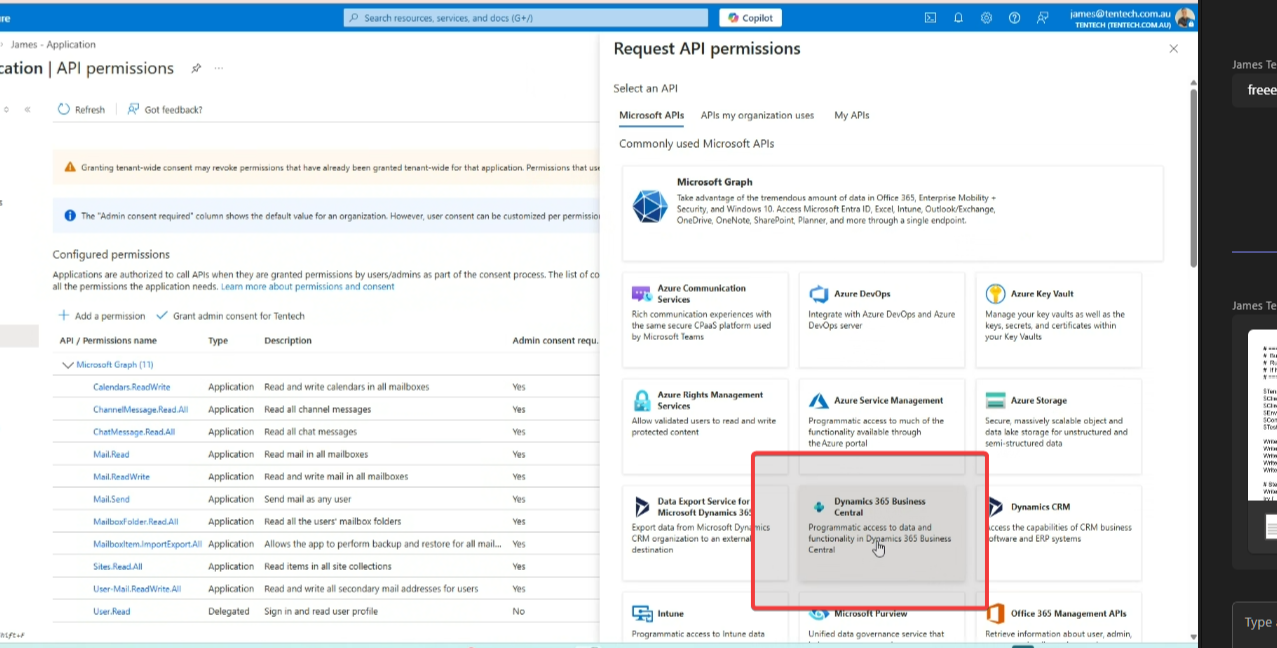Select the Microsoft Purview icon
The height and width of the screenshot is (648, 1277).
[819, 613]
